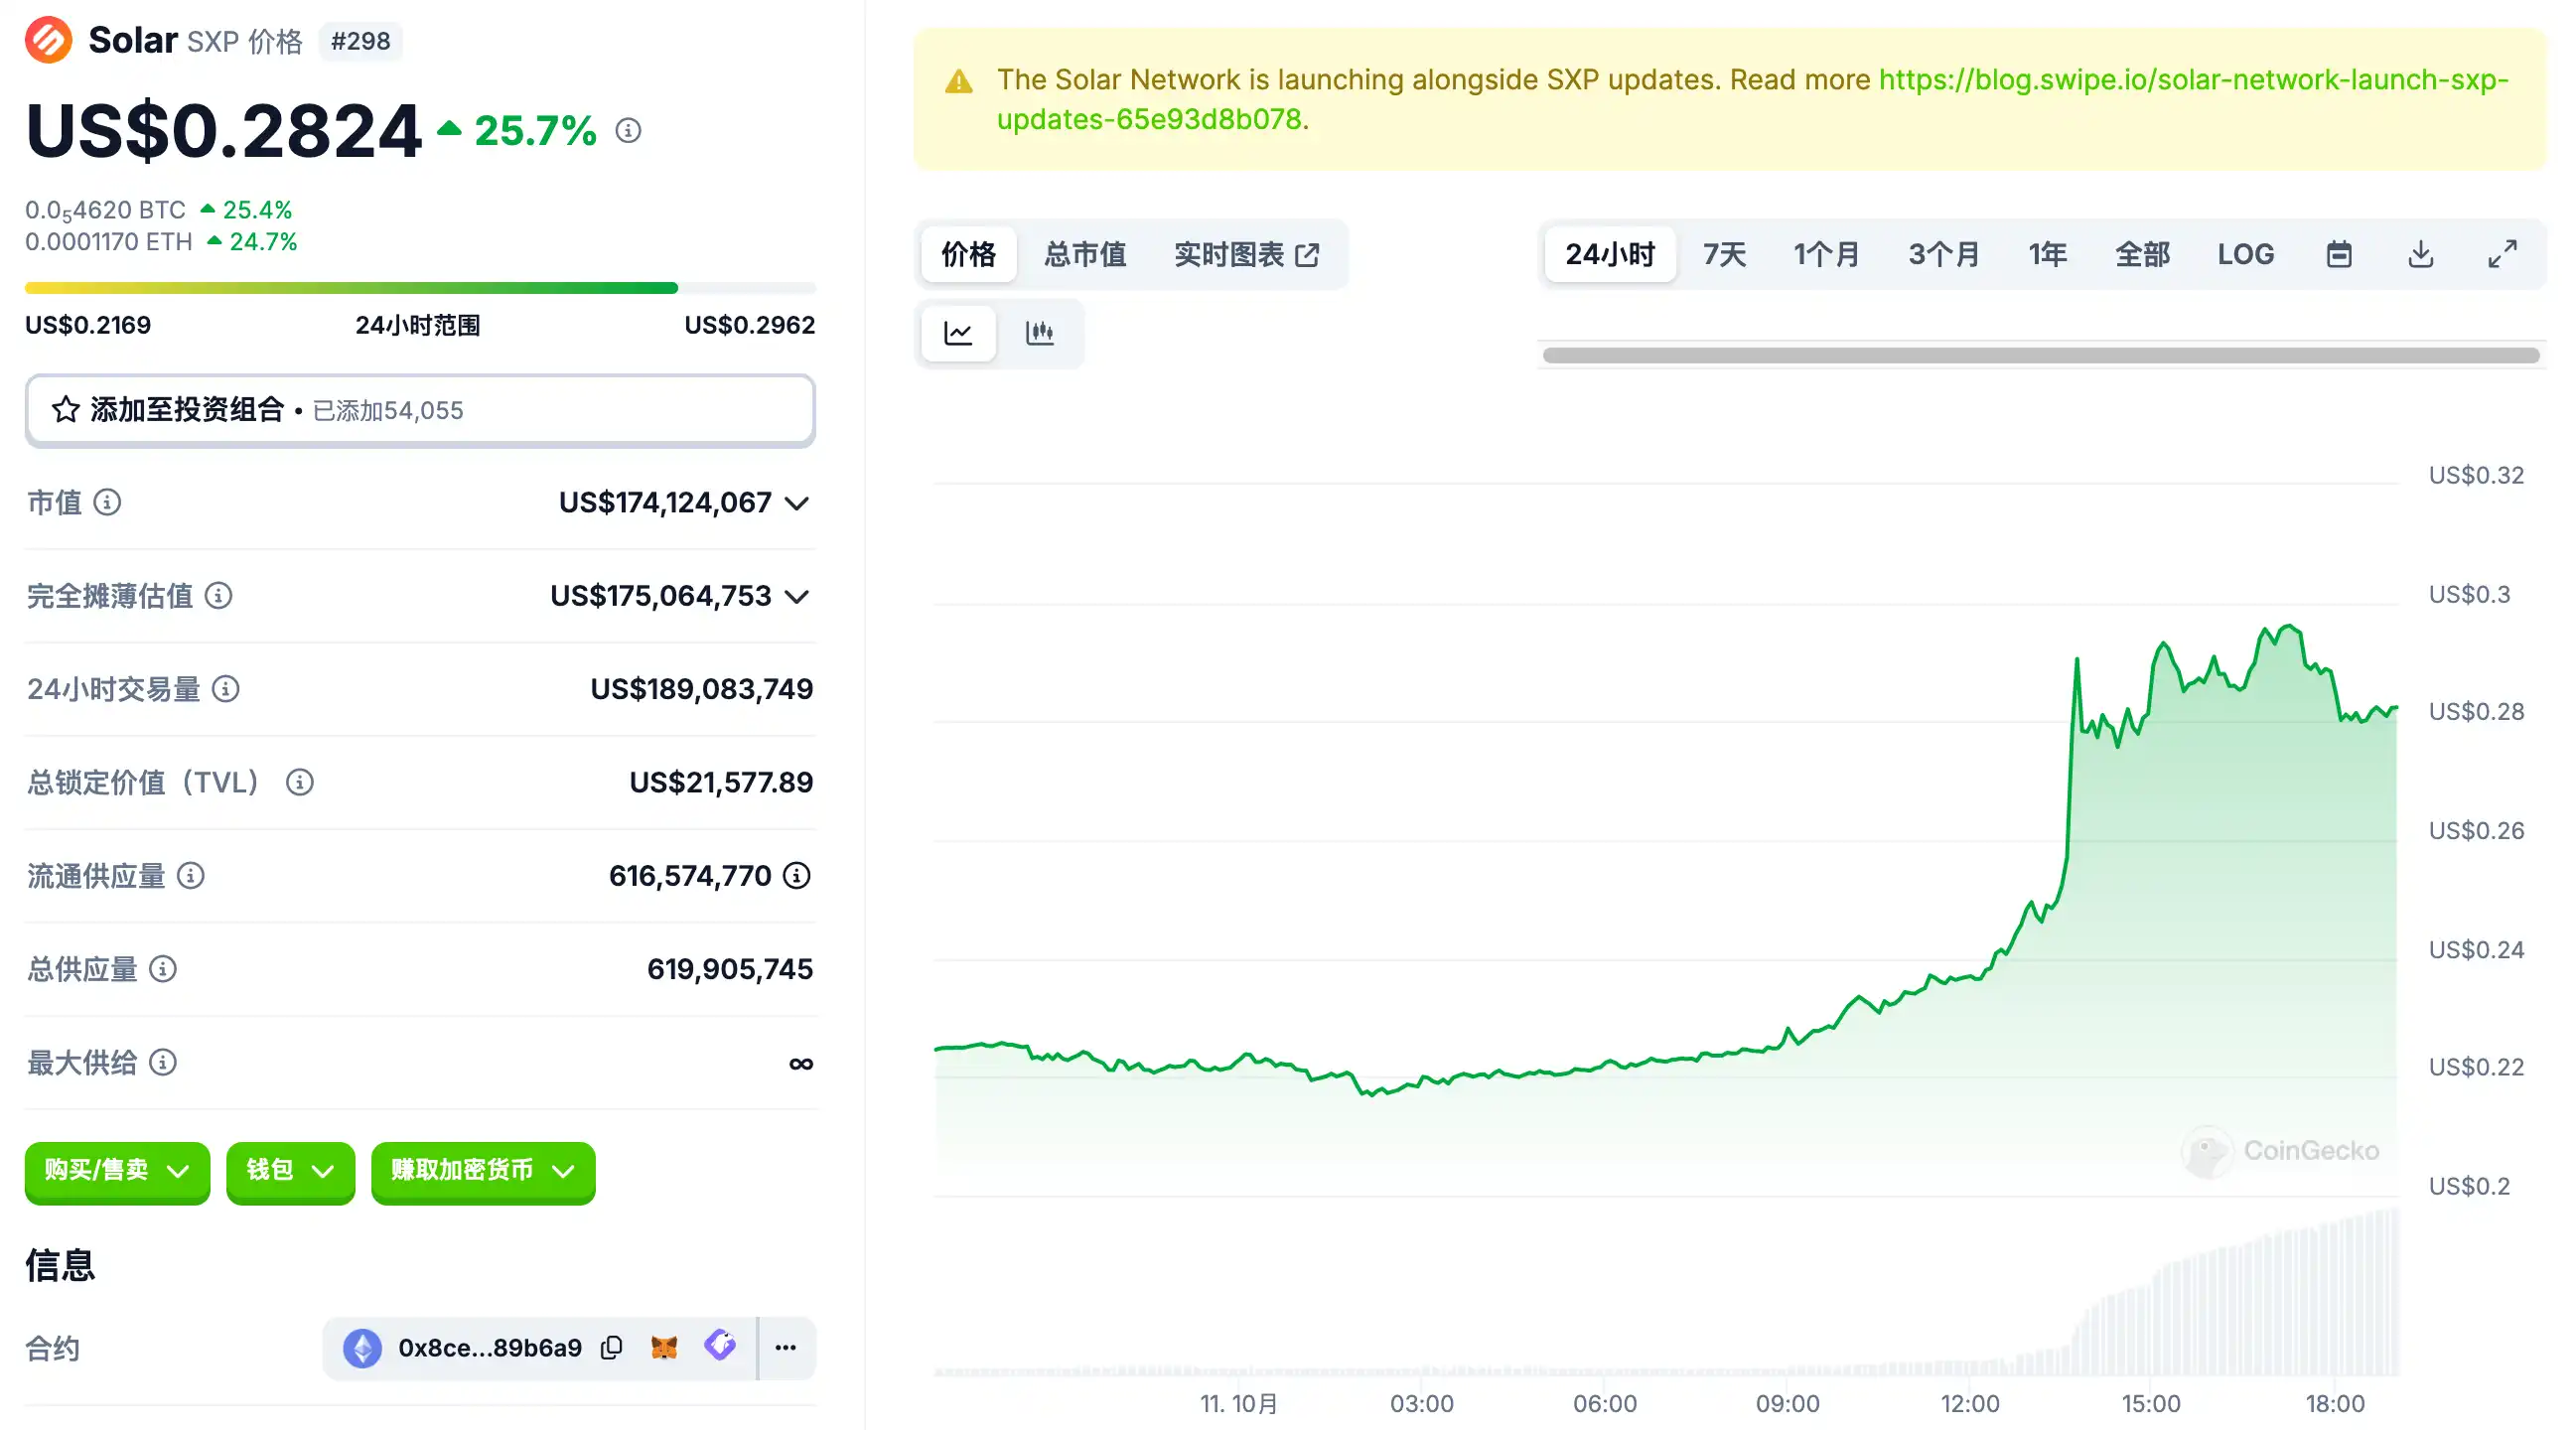
Task: Switch to candlestick chart view
Action: tap(1040, 333)
